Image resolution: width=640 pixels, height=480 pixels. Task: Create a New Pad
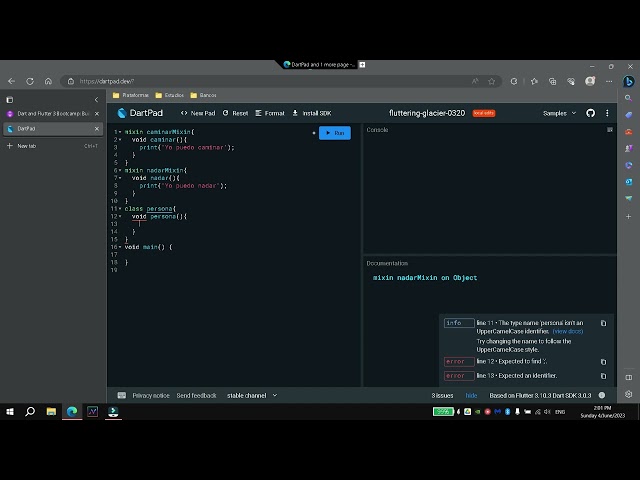[x=197, y=113]
